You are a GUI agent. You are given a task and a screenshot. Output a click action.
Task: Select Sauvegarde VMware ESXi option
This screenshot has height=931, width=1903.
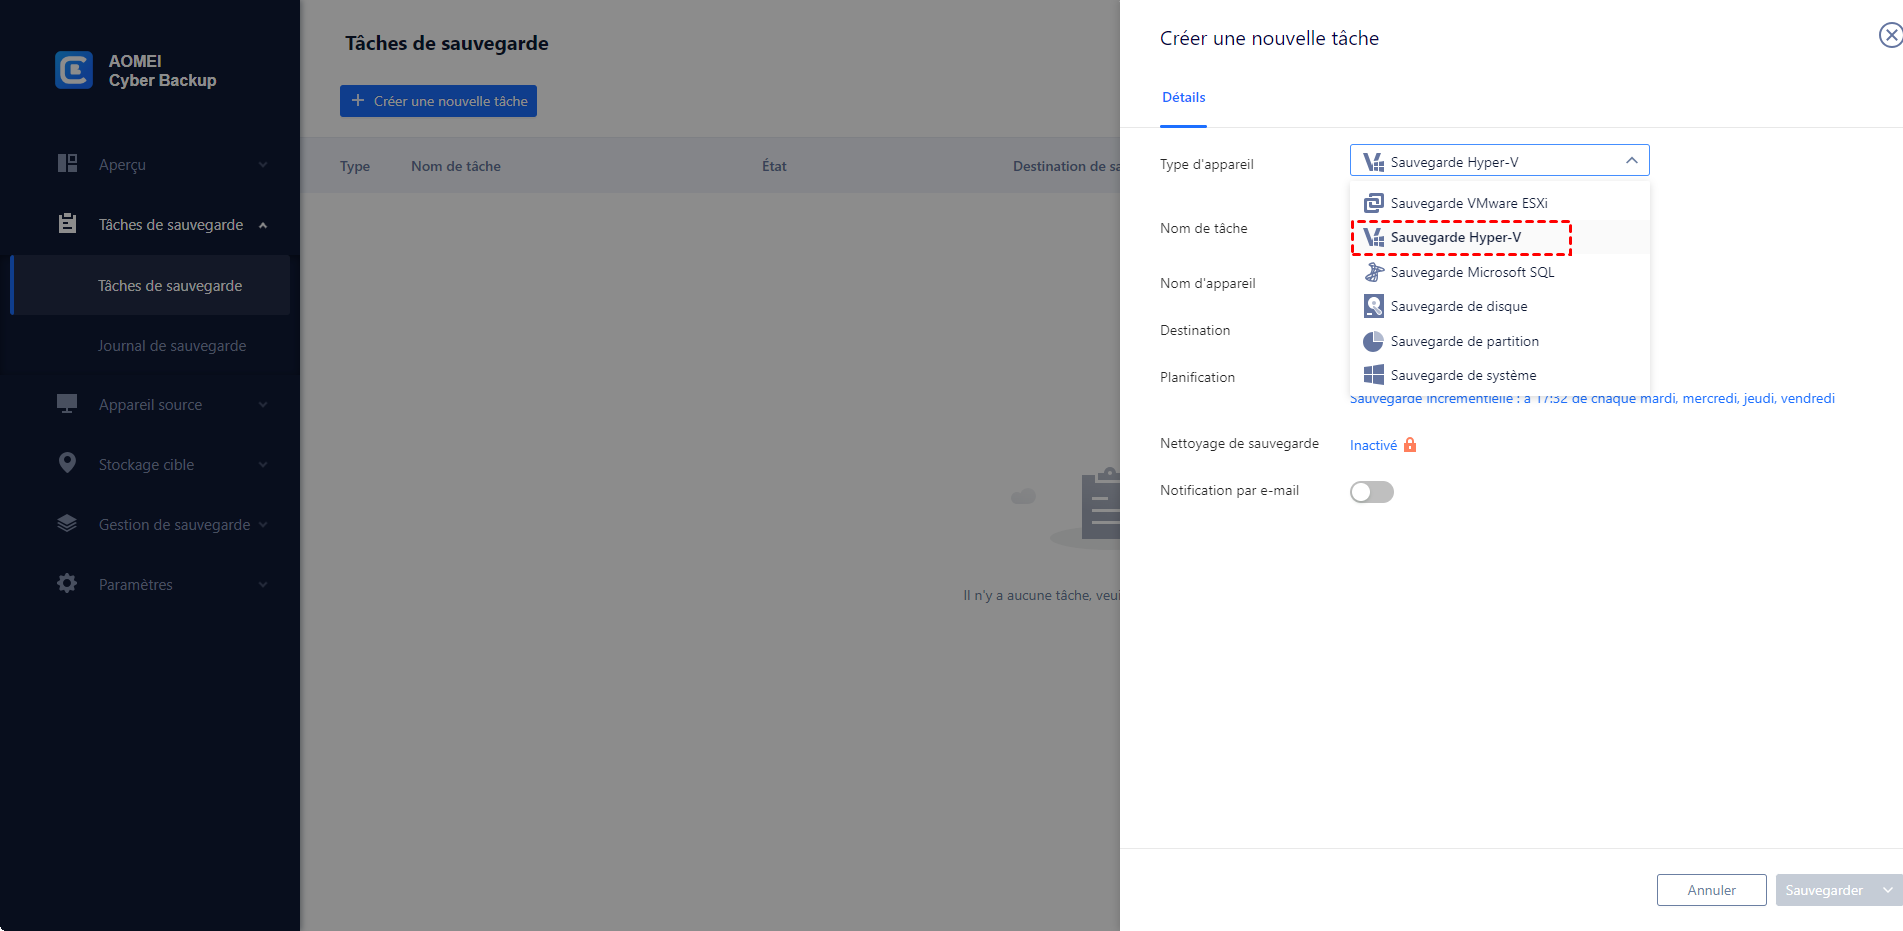[1499, 203]
